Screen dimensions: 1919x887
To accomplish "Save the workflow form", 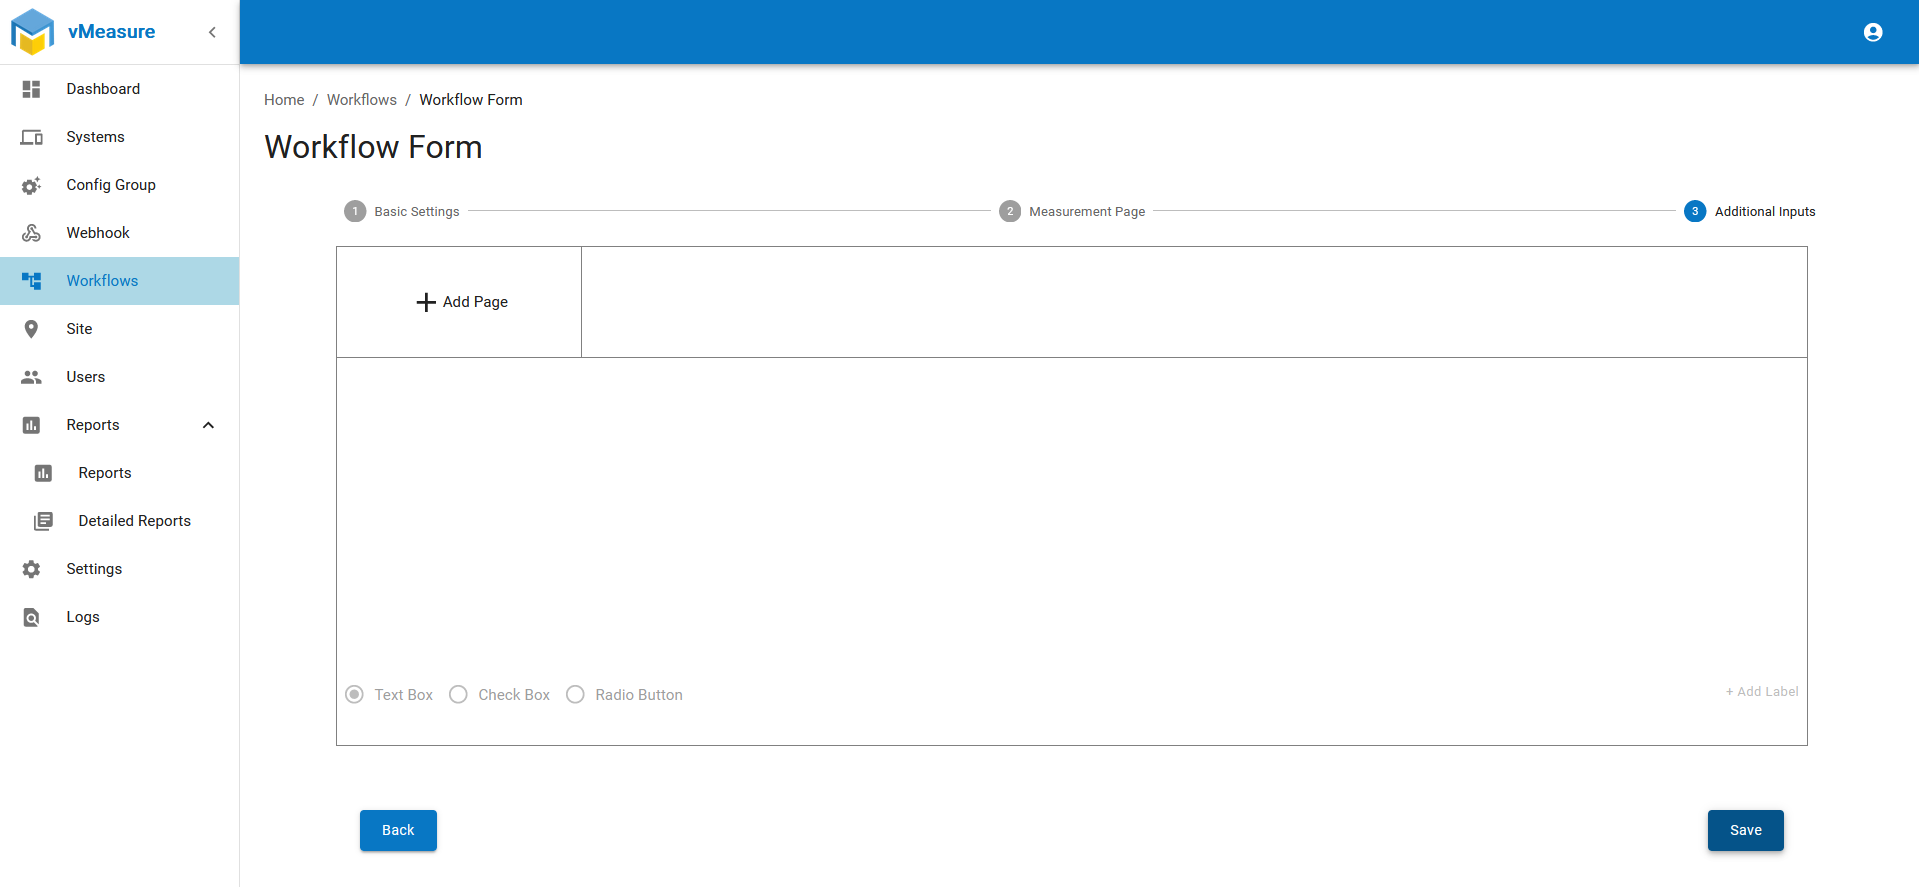I will tap(1746, 830).
